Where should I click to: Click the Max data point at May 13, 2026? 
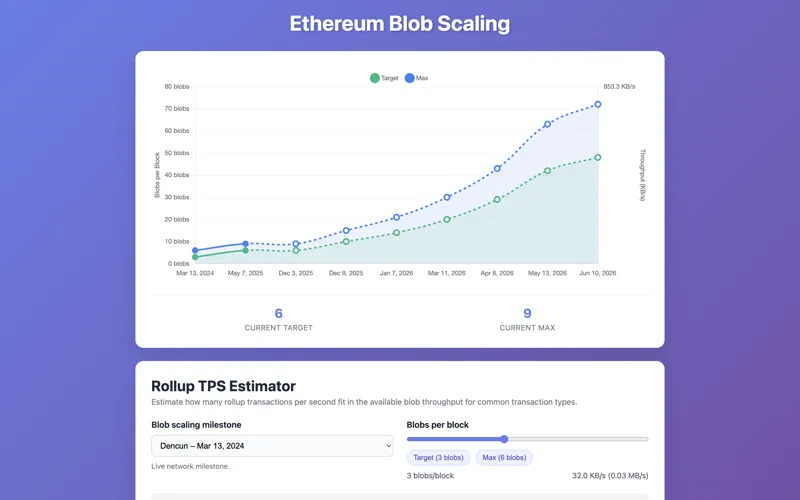point(547,124)
